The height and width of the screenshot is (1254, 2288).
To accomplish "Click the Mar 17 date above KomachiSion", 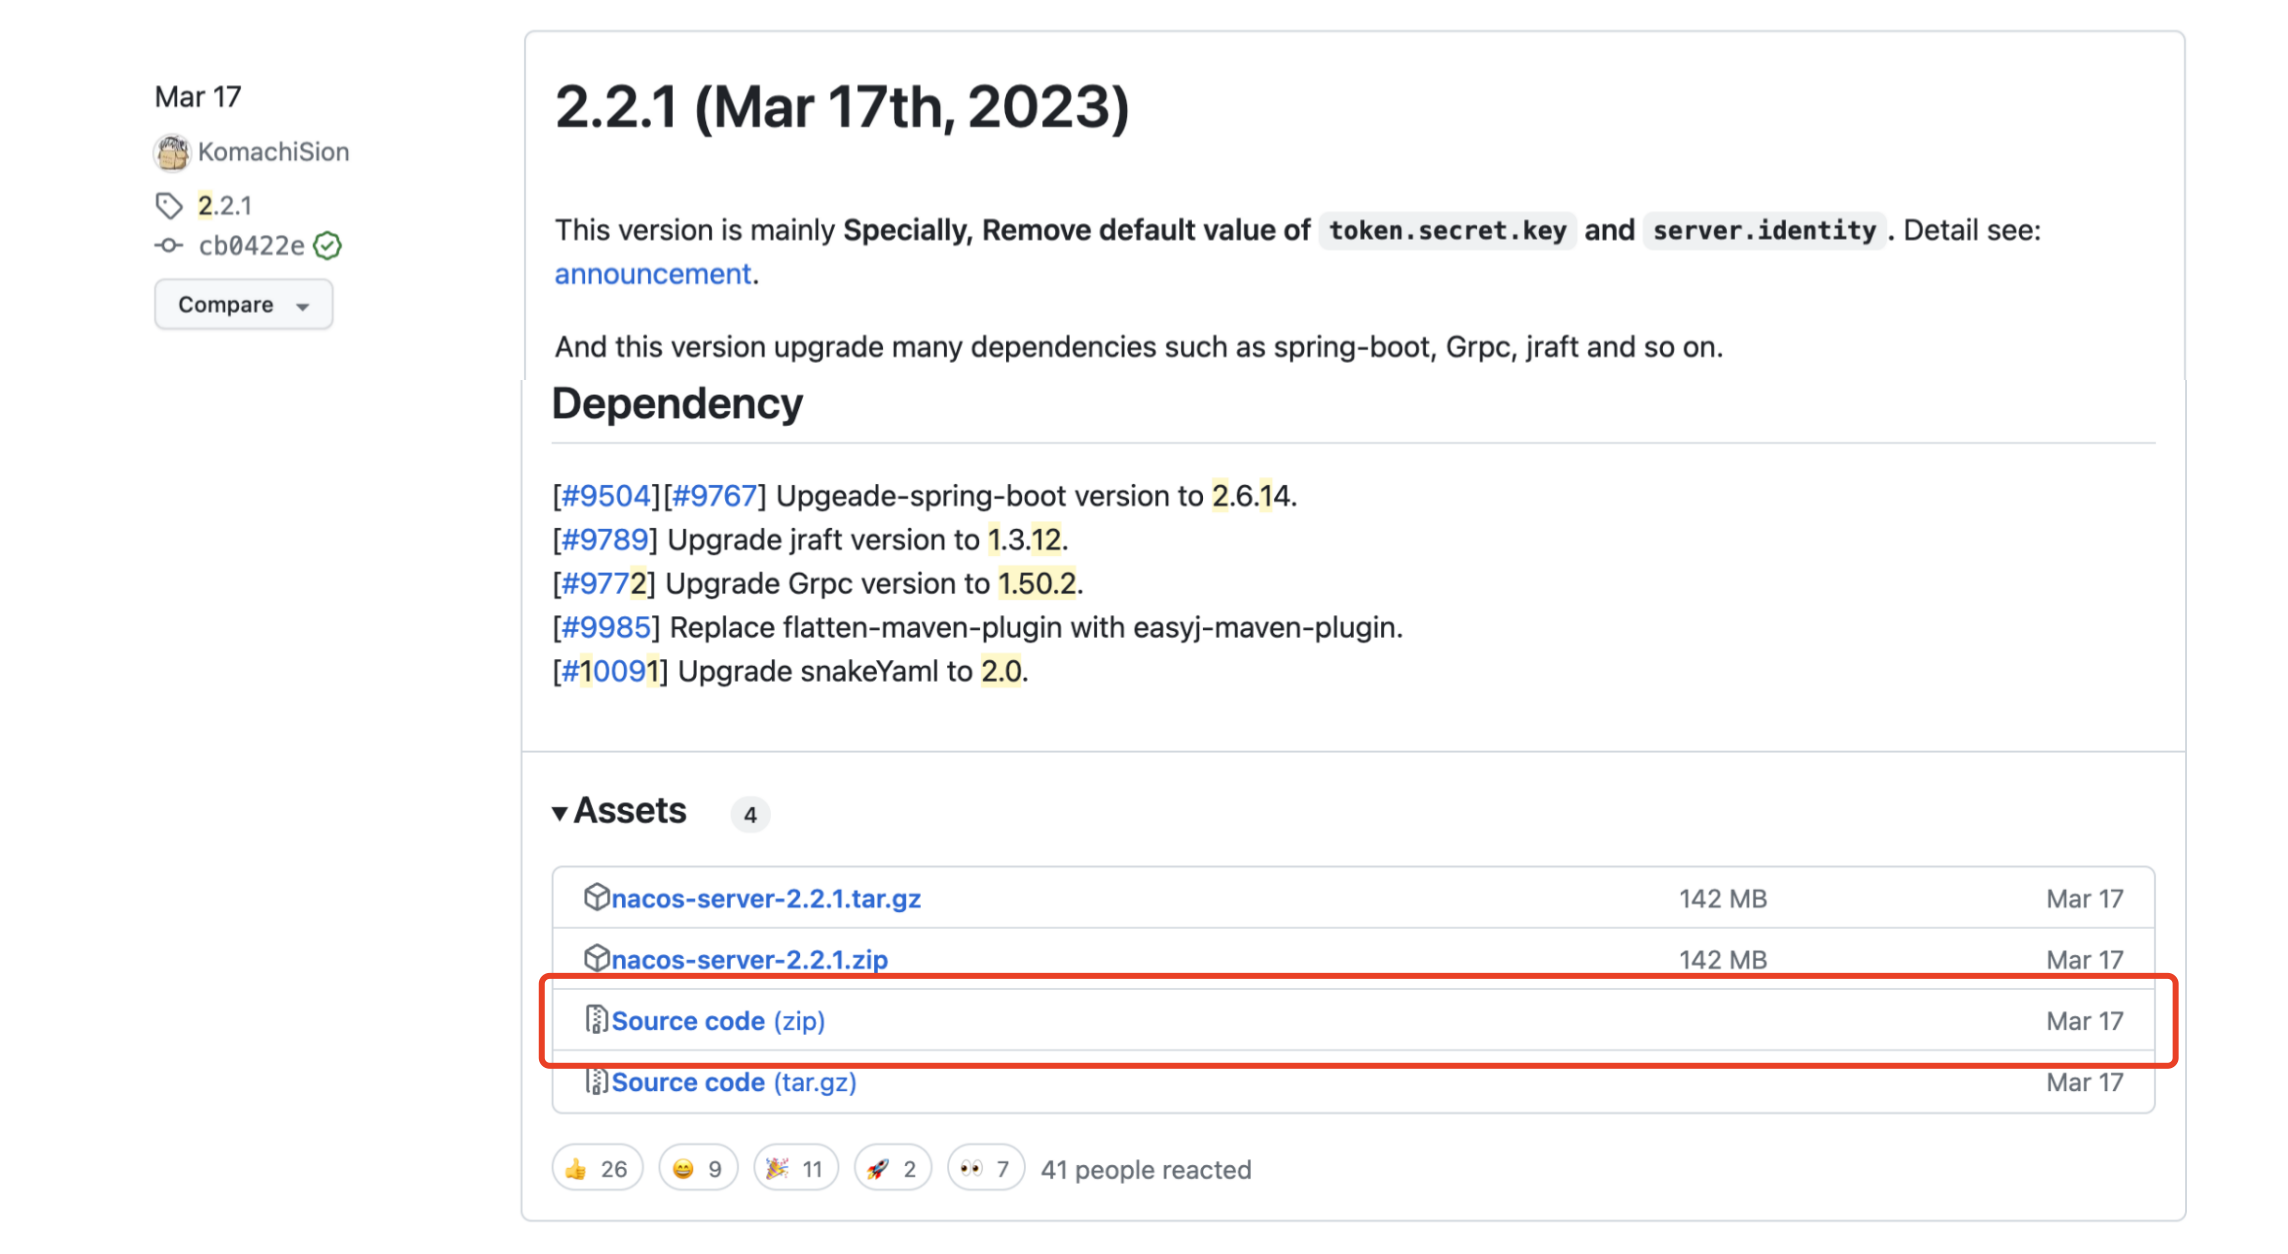I will (197, 97).
